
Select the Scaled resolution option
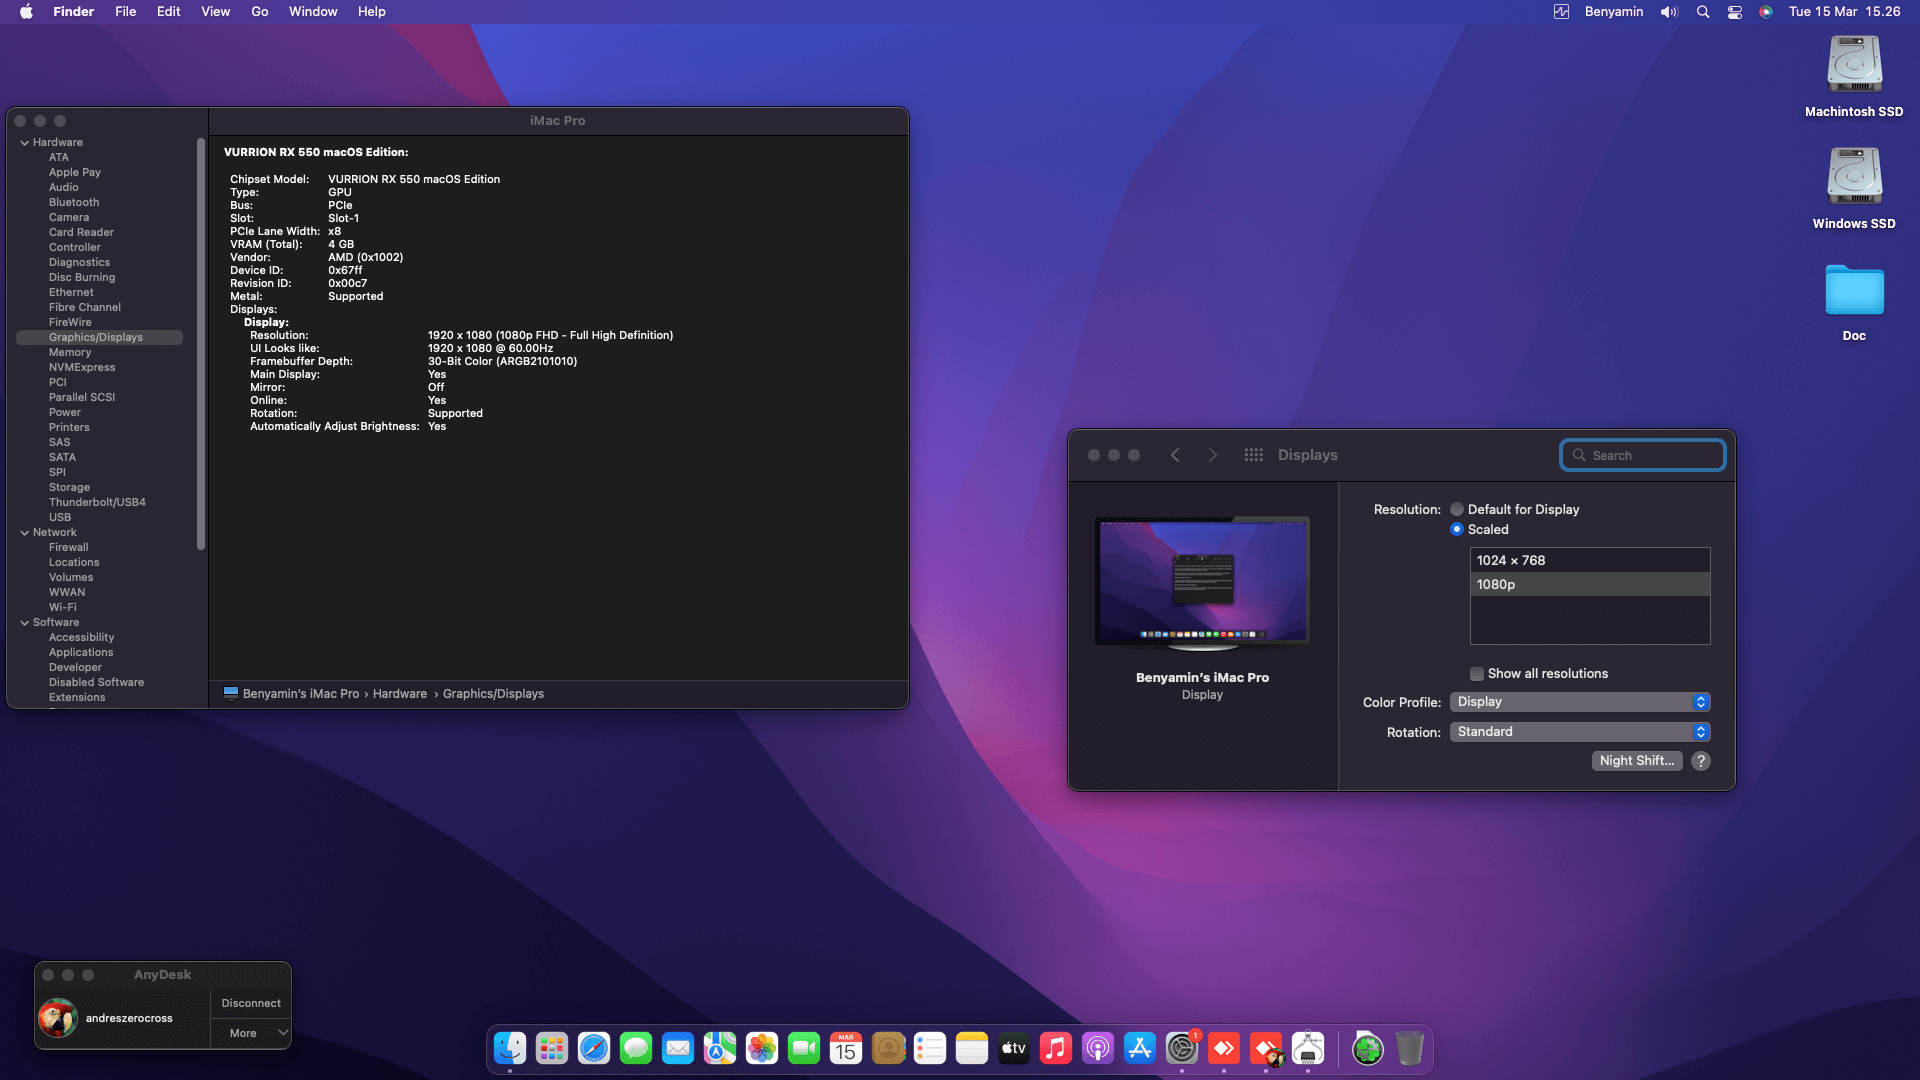click(1457, 529)
